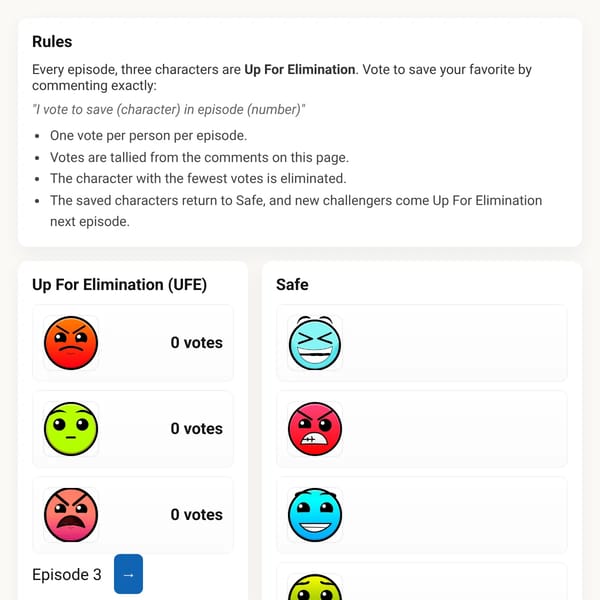Select the blue grinning face character
The image size is (600, 600).
(315, 515)
